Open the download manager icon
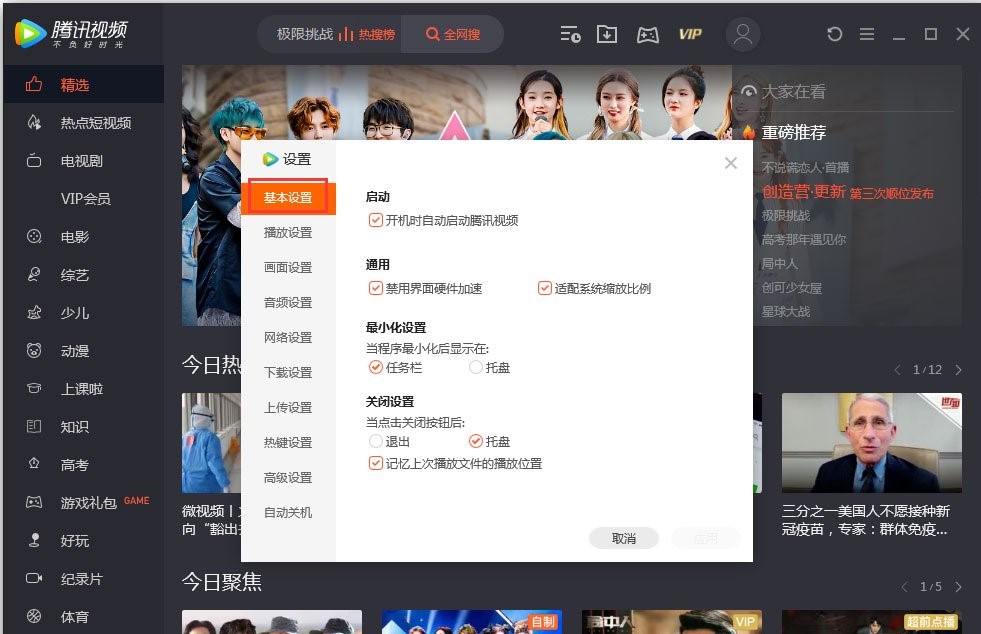 point(606,33)
